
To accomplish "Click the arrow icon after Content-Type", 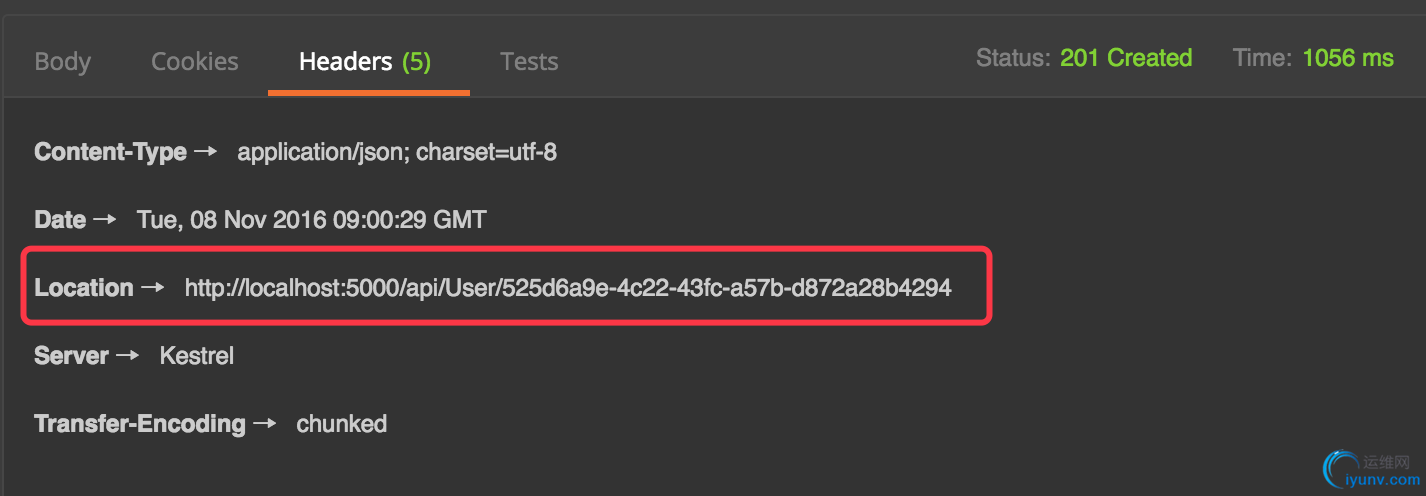I will (x=205, y=152).
